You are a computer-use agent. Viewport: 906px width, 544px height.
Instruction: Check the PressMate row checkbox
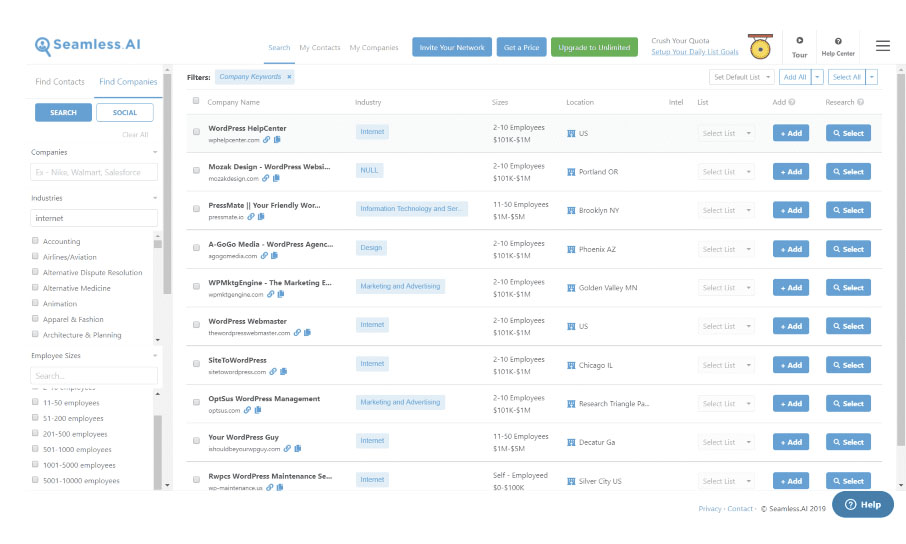pyautogui.click(x=196, y=209)
